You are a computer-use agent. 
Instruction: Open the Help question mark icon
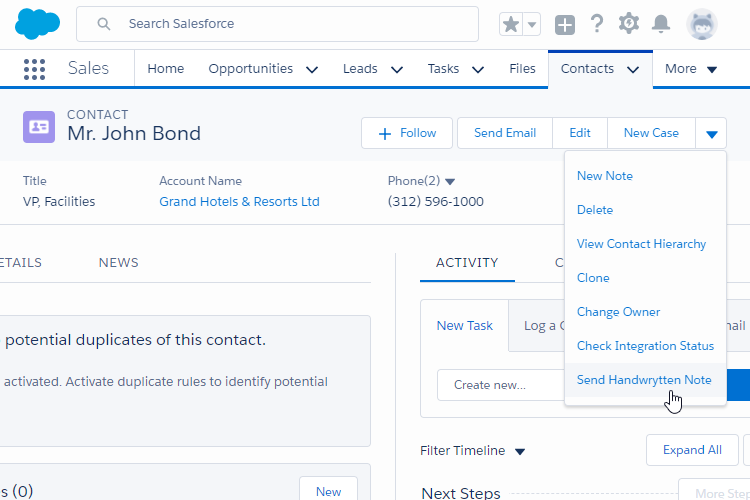597,24
